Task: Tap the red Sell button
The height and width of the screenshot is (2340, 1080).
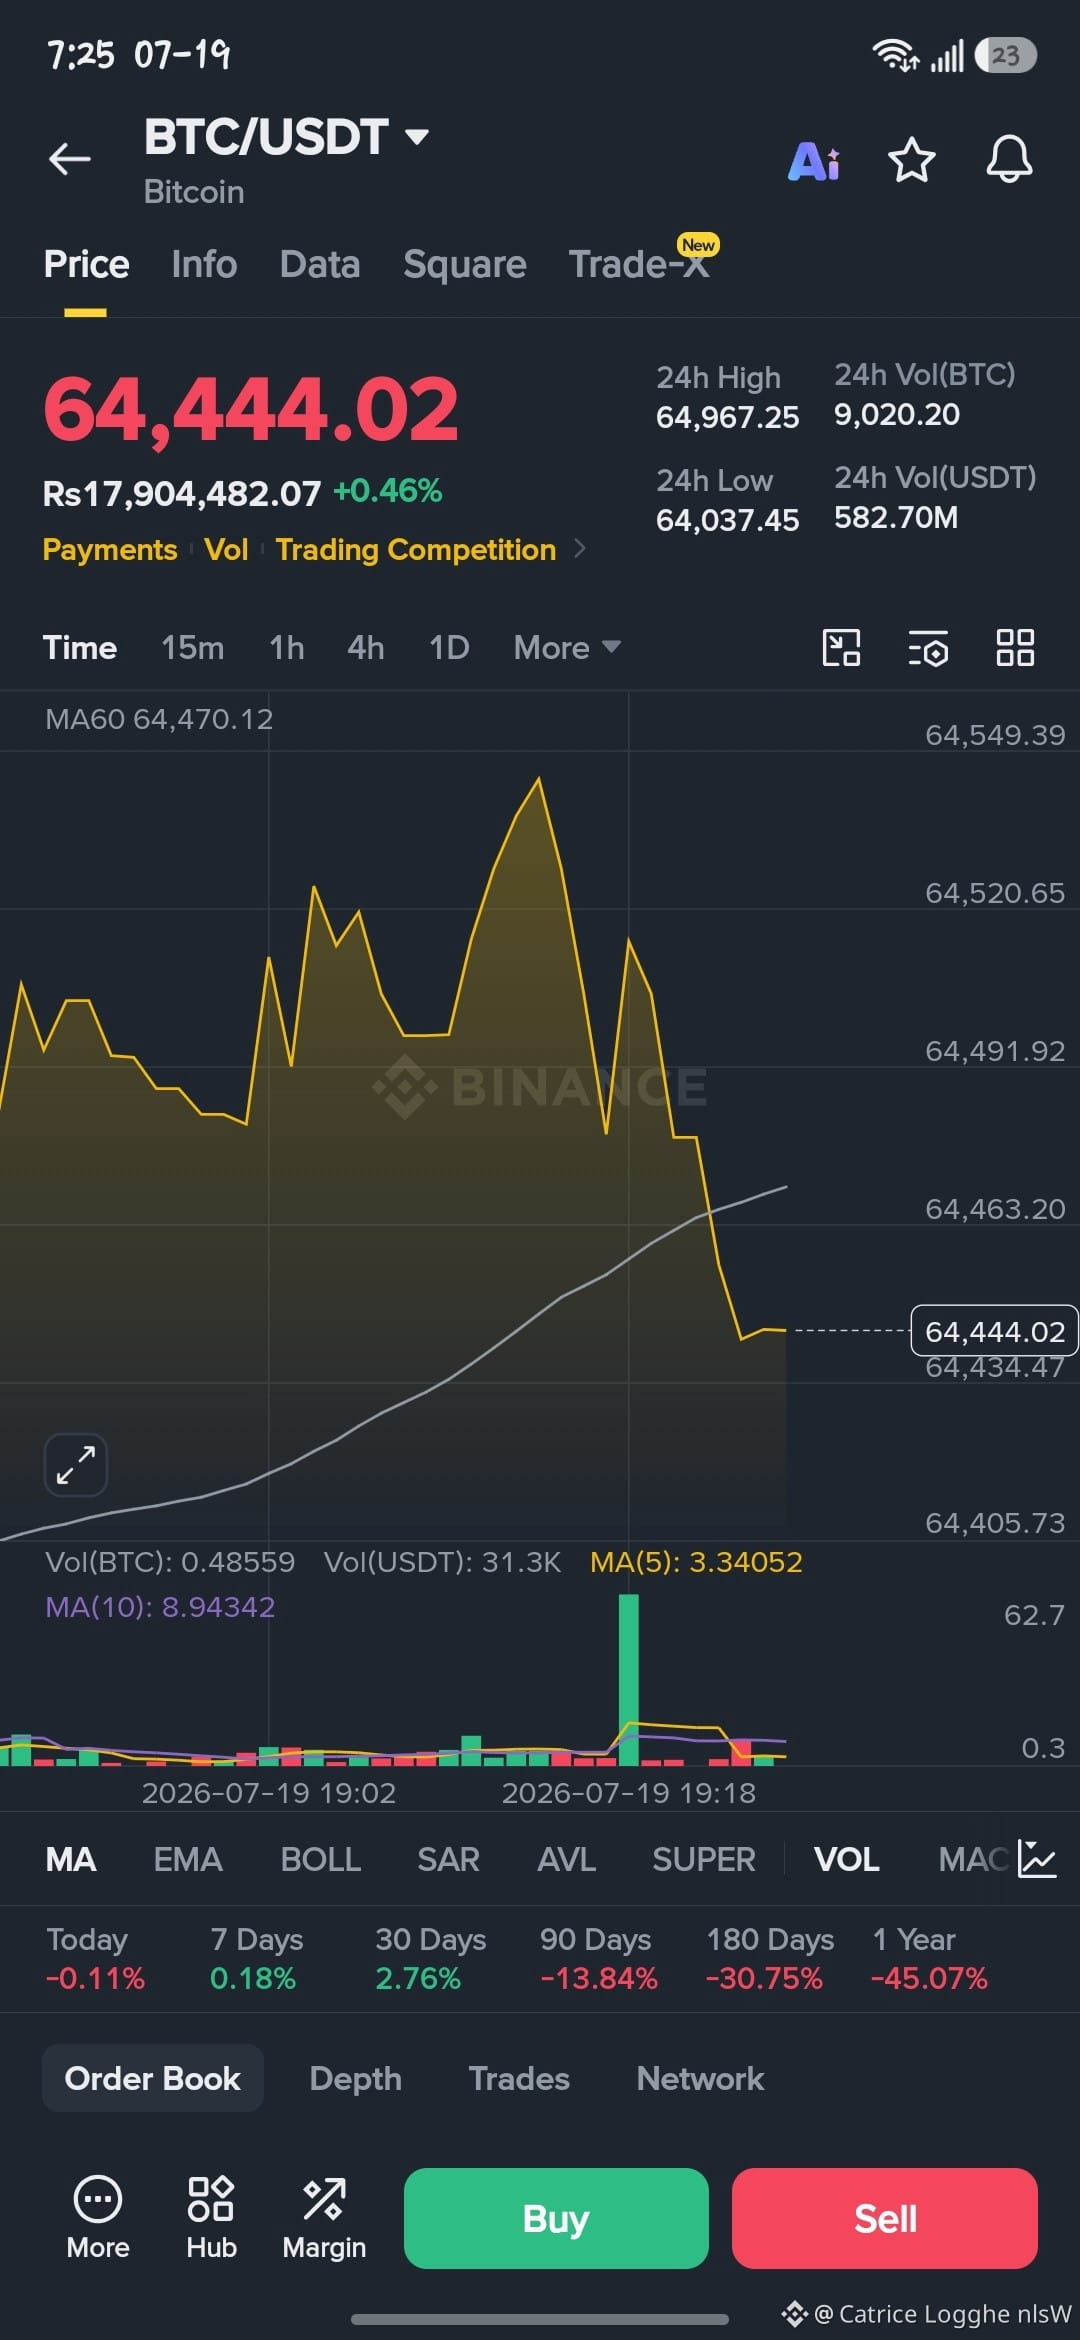Action: click(885, 2218)
